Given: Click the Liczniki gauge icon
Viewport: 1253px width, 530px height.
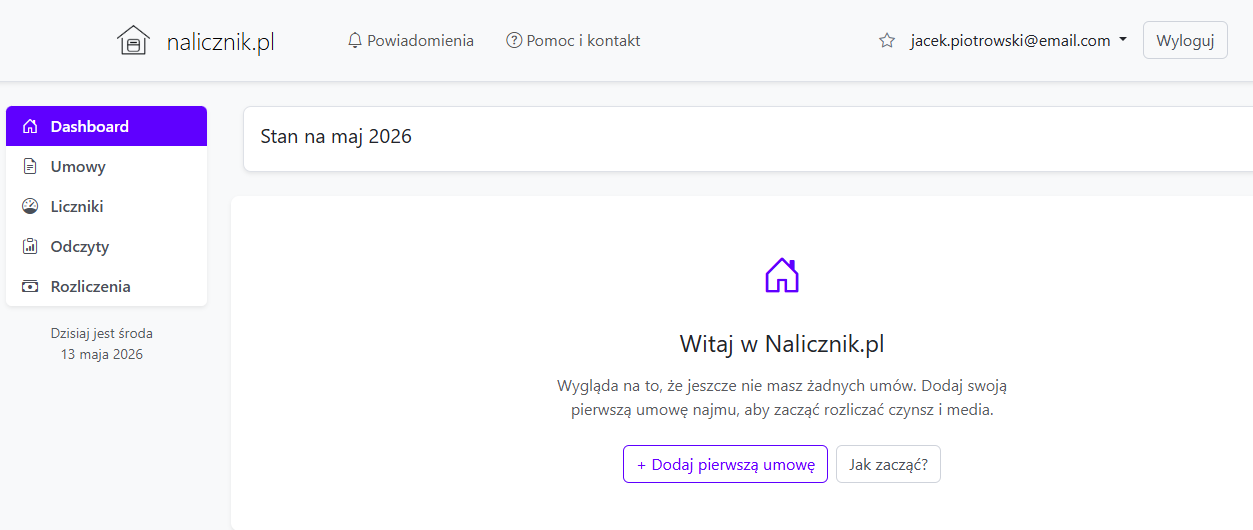Looking at the screenshot, I should click(x=30, y=207).
